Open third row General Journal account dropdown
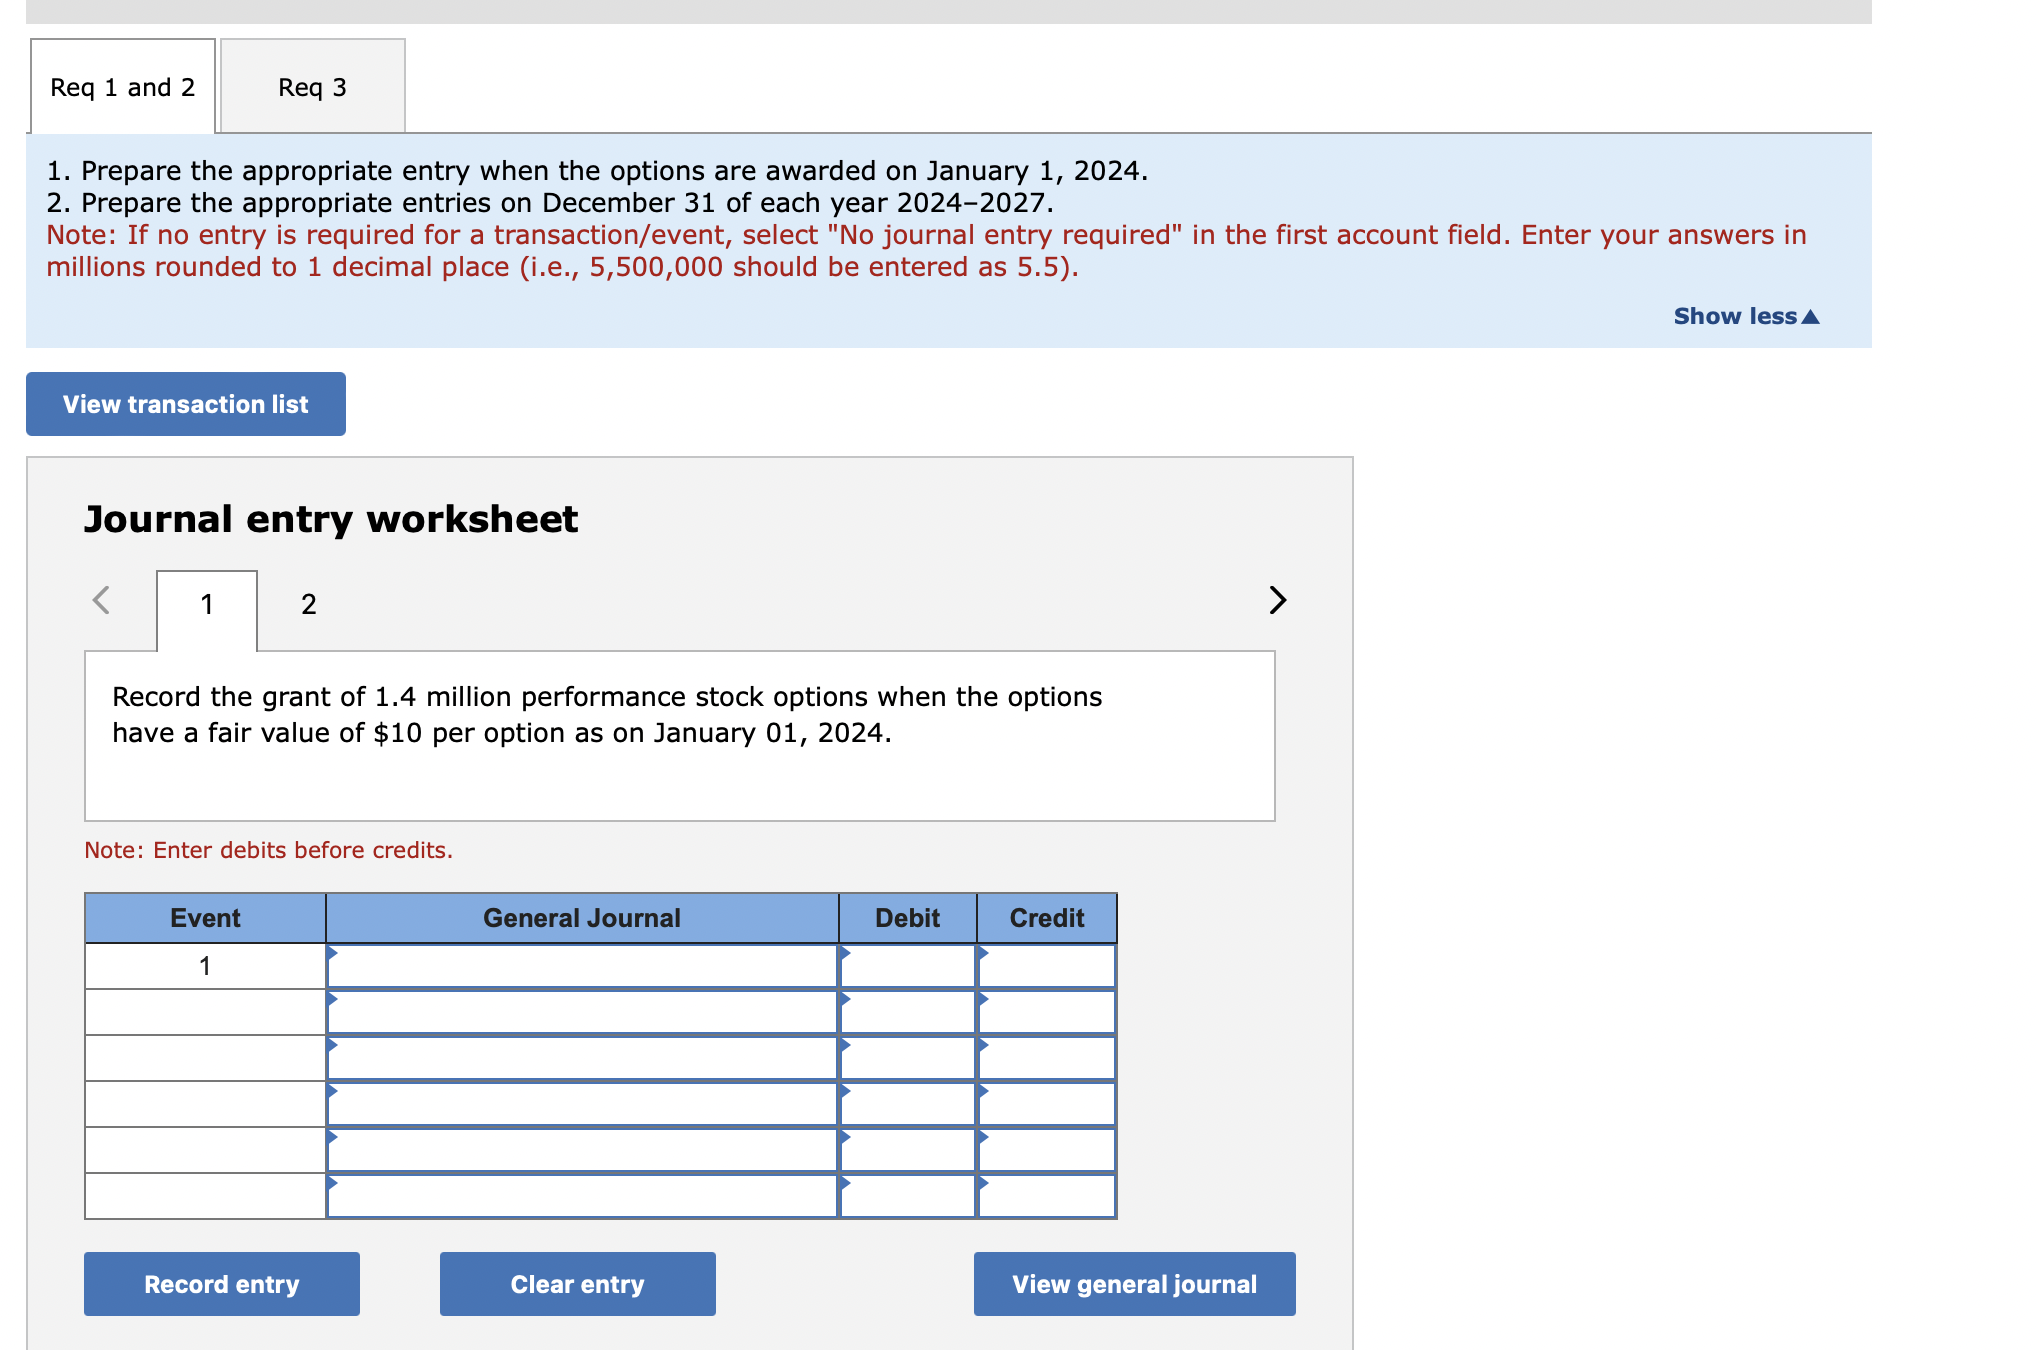The height and width of the screenshot is (1350, 2036). click(x=582, y=1058)
